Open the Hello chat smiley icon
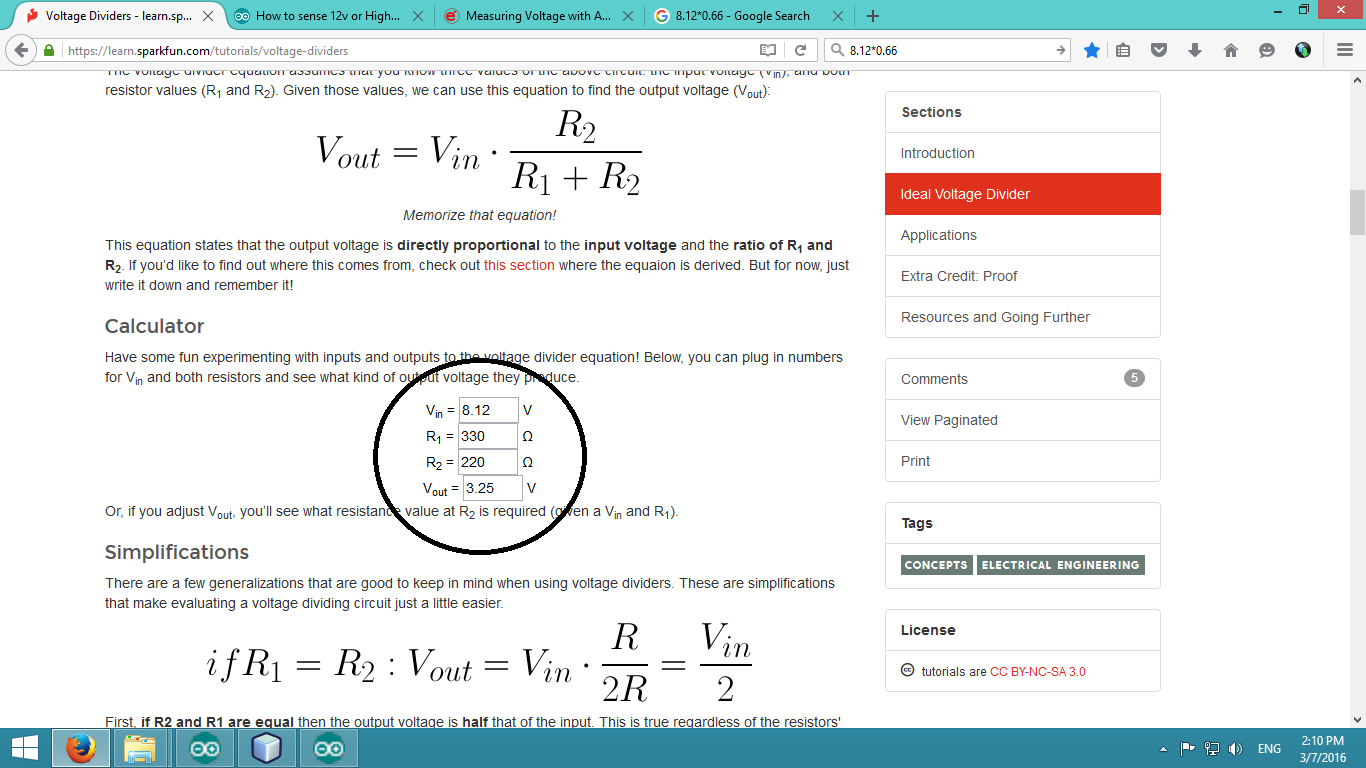Screen dimensions: 1366x768 click(x=1267, y=50)
